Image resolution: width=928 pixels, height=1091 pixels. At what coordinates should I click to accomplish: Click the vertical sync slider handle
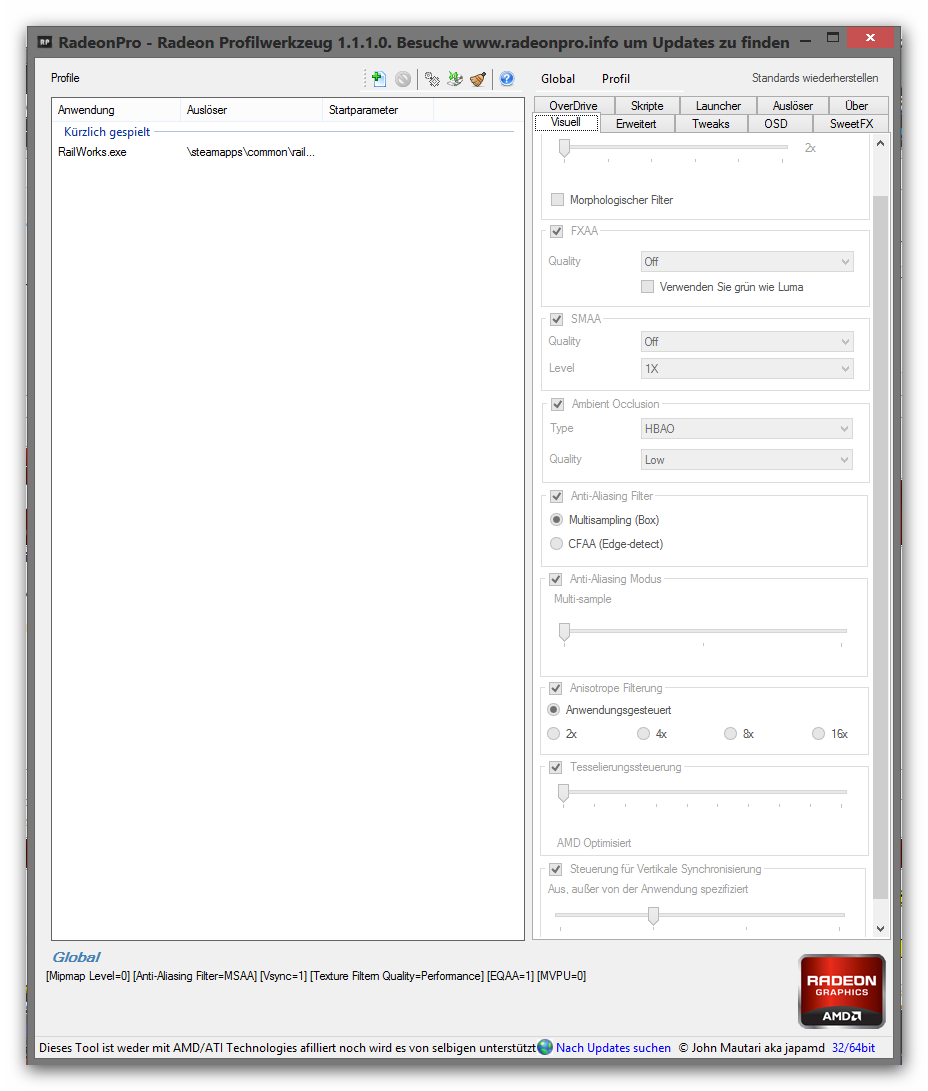pyautogui.click(x=653, y=916)
